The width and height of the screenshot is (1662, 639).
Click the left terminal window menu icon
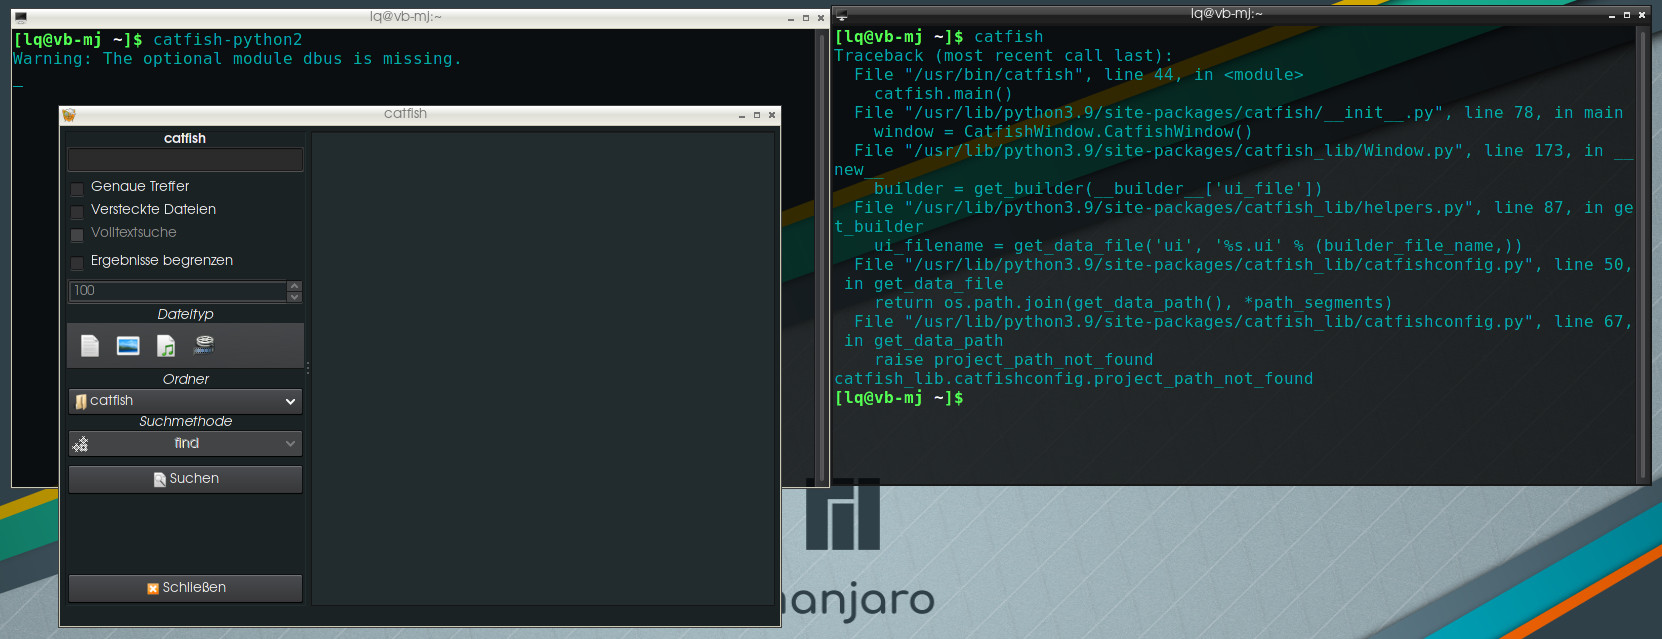coord(20,17)
